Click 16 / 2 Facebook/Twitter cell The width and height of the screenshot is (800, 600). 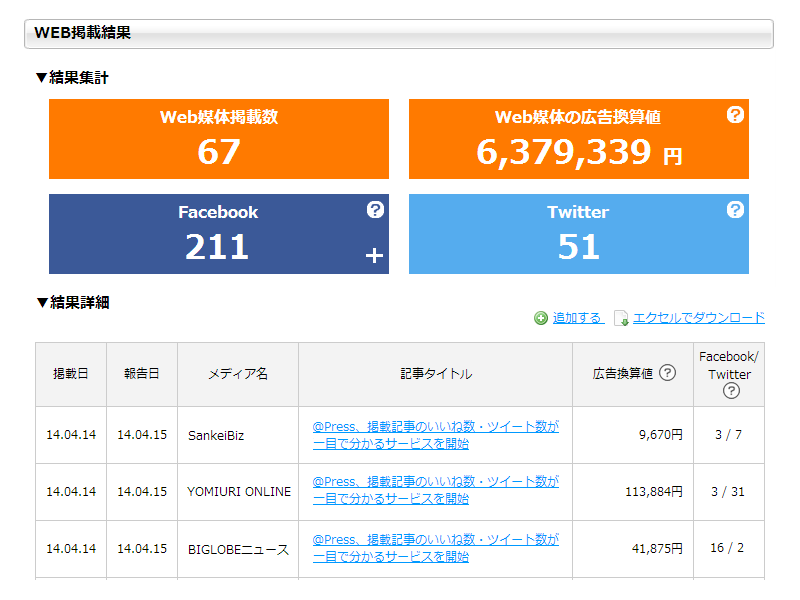(x=729, y=548)
